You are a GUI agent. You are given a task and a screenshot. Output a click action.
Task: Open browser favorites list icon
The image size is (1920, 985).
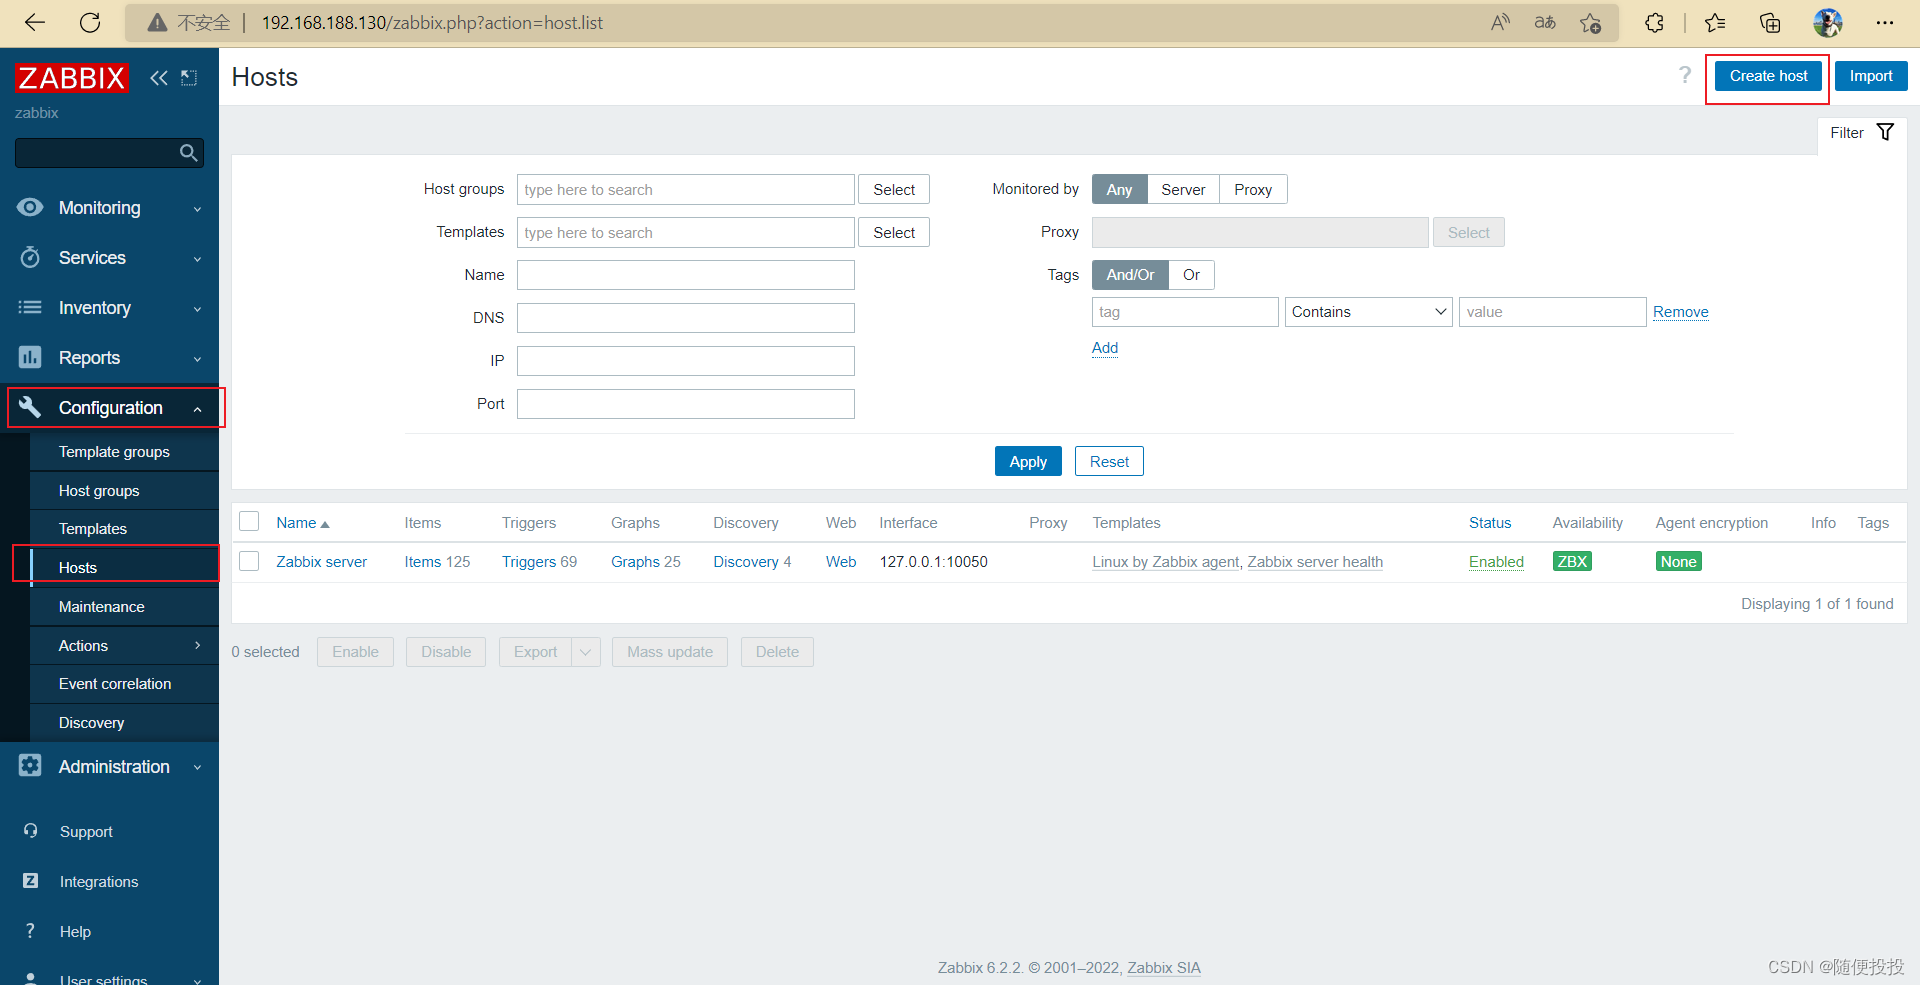(x=1715, y=22)
